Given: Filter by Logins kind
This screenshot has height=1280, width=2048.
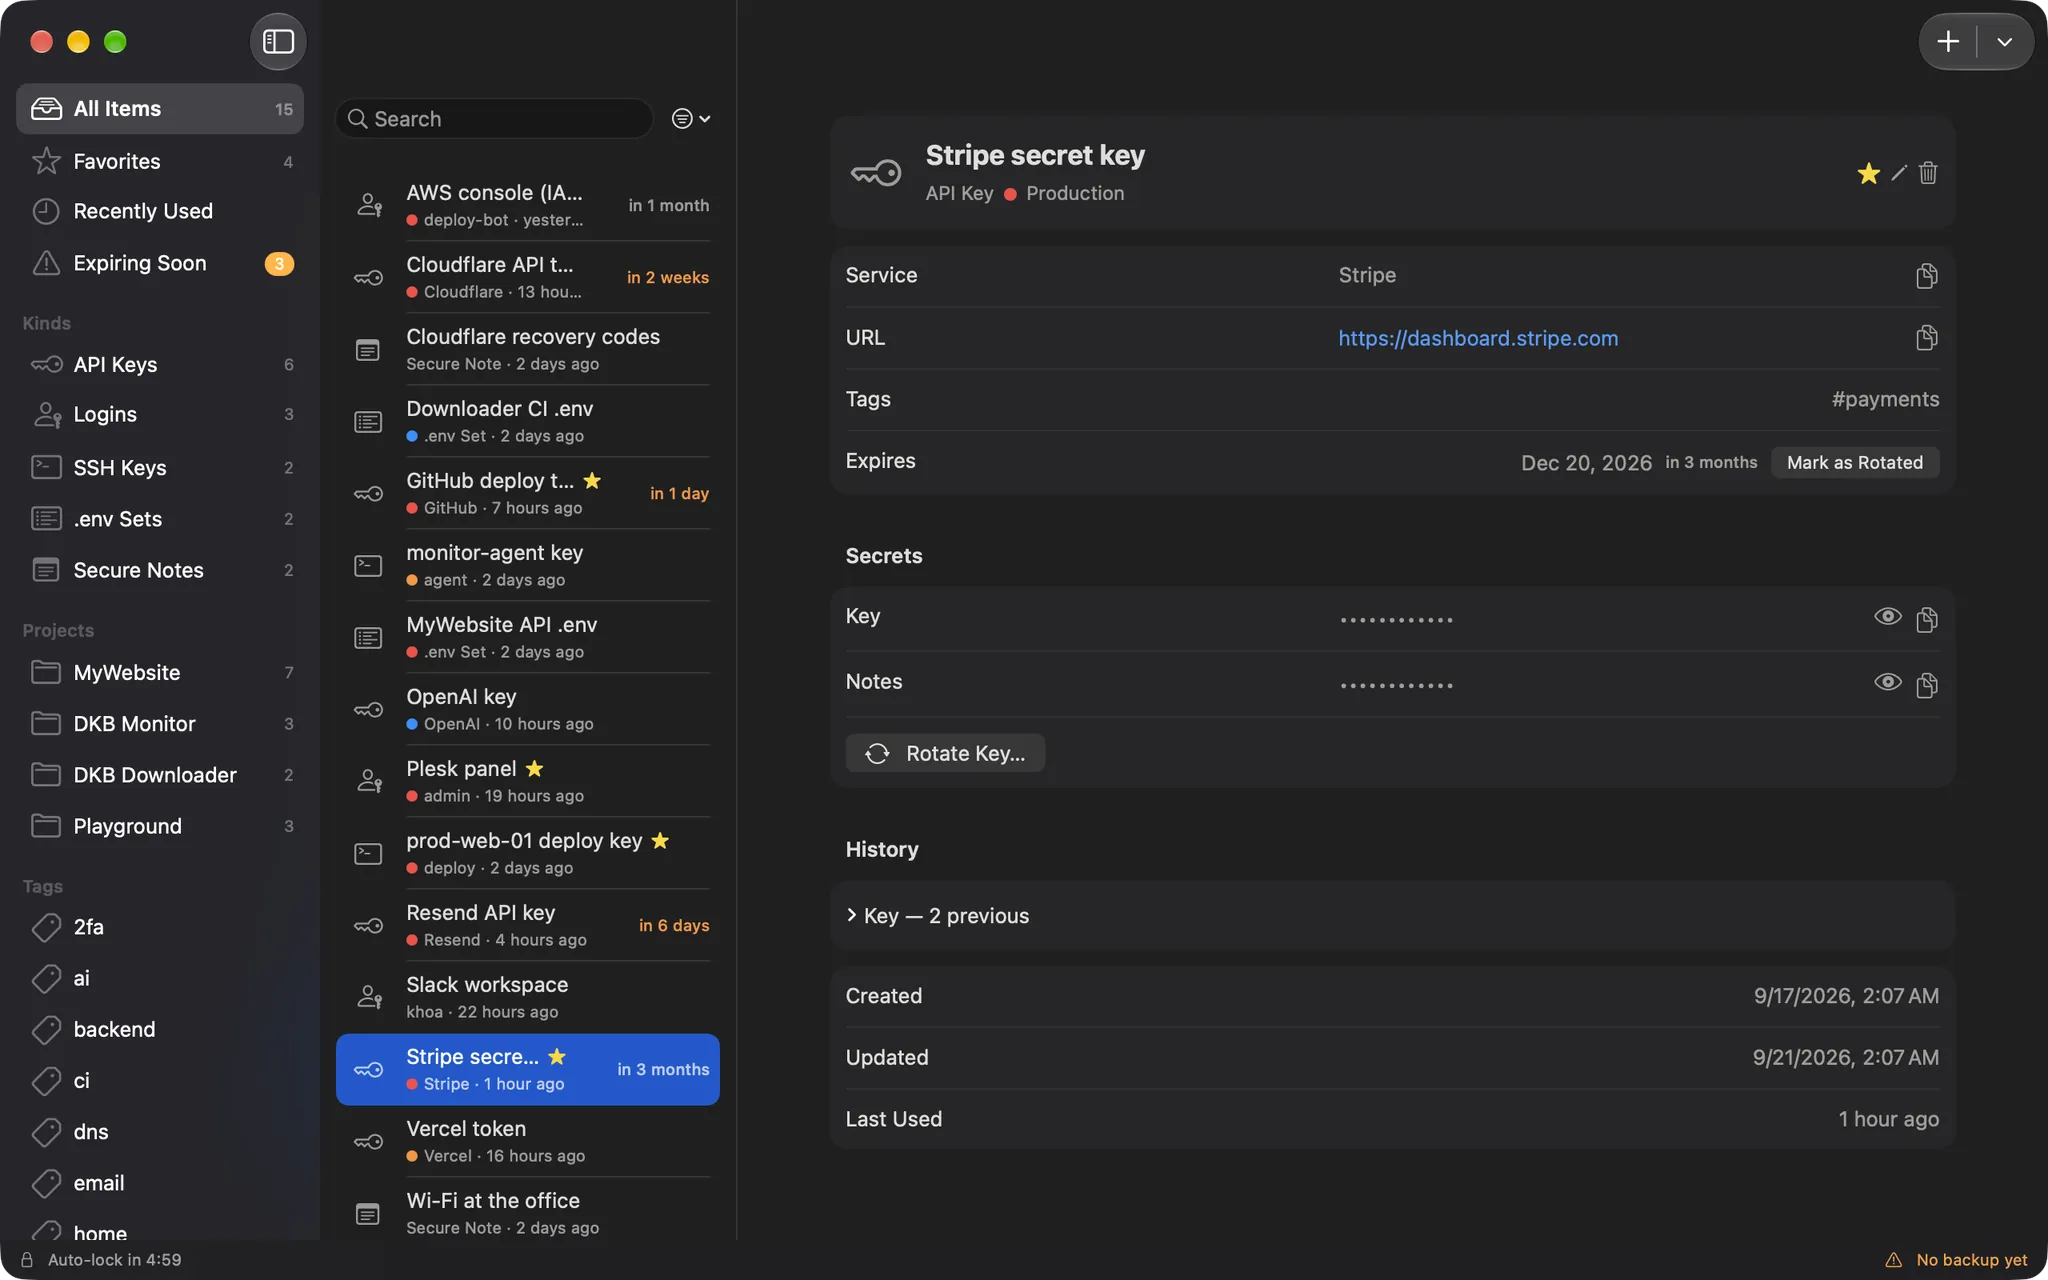Looking at the screenshot, I should click(x=160, y=414).
